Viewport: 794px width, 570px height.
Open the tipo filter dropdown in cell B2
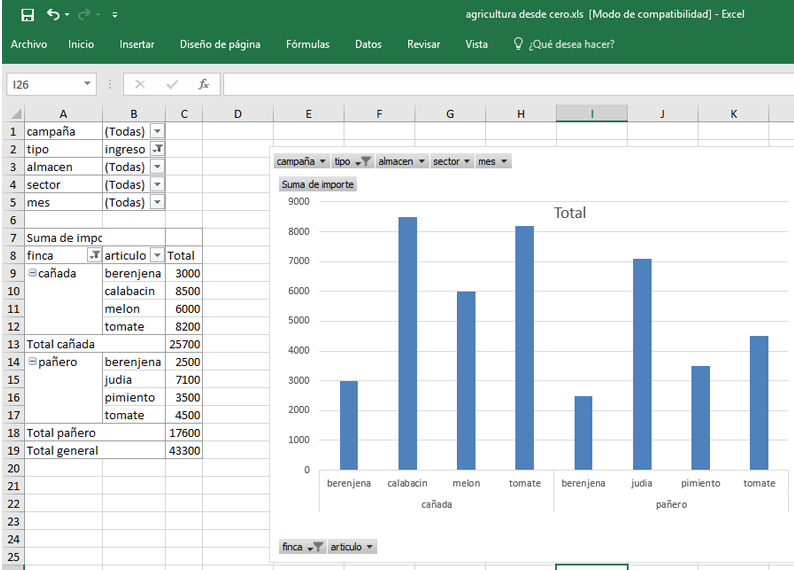[x=157, y=149]
